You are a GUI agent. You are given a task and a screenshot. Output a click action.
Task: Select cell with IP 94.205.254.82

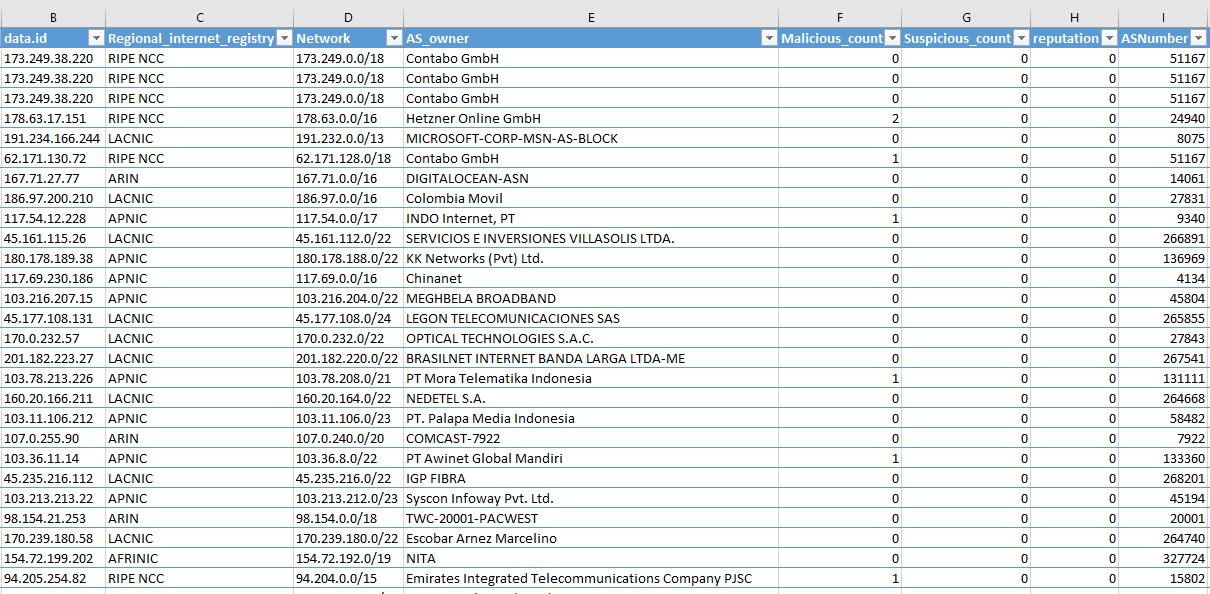[53, 578]
